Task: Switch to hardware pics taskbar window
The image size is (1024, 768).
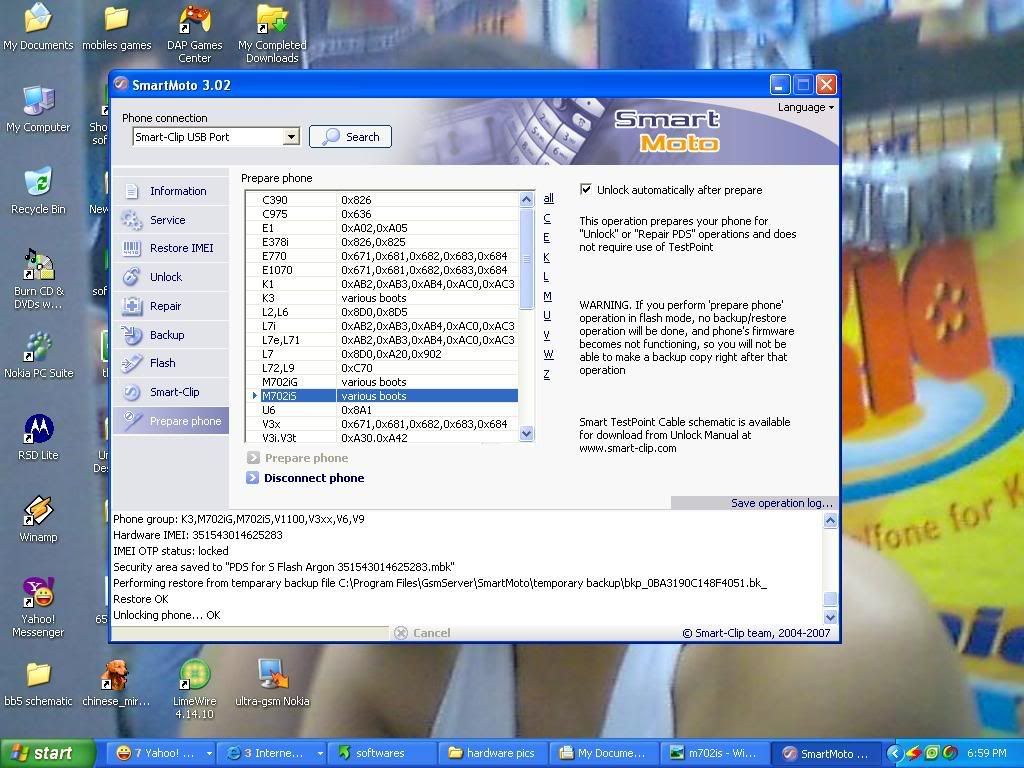Action: pyautogui.click(x=493, y=753)
